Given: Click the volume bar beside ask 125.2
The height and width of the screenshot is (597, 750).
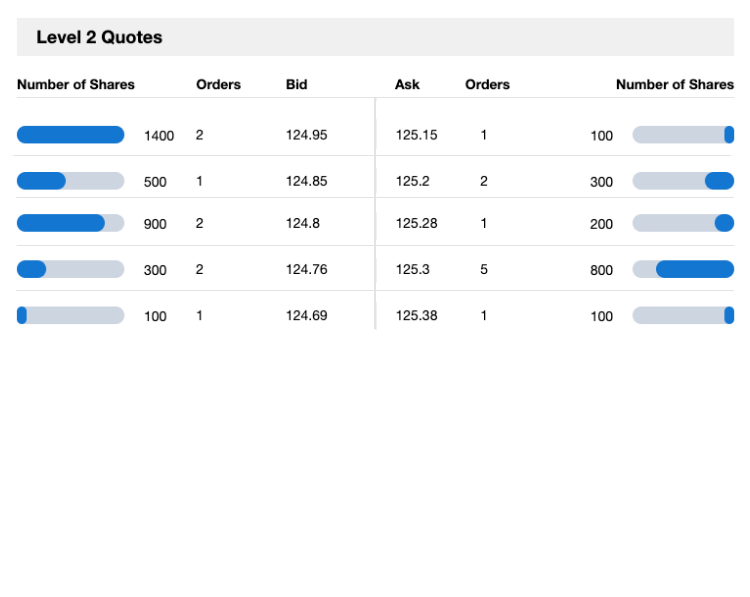Looking at the screenshot, I should point(683,181).
